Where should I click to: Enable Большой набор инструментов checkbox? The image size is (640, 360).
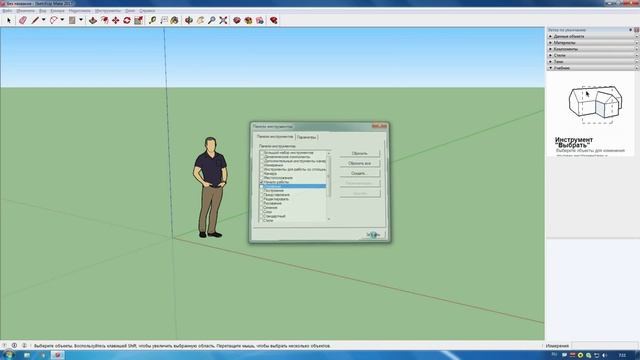(262, 153)
